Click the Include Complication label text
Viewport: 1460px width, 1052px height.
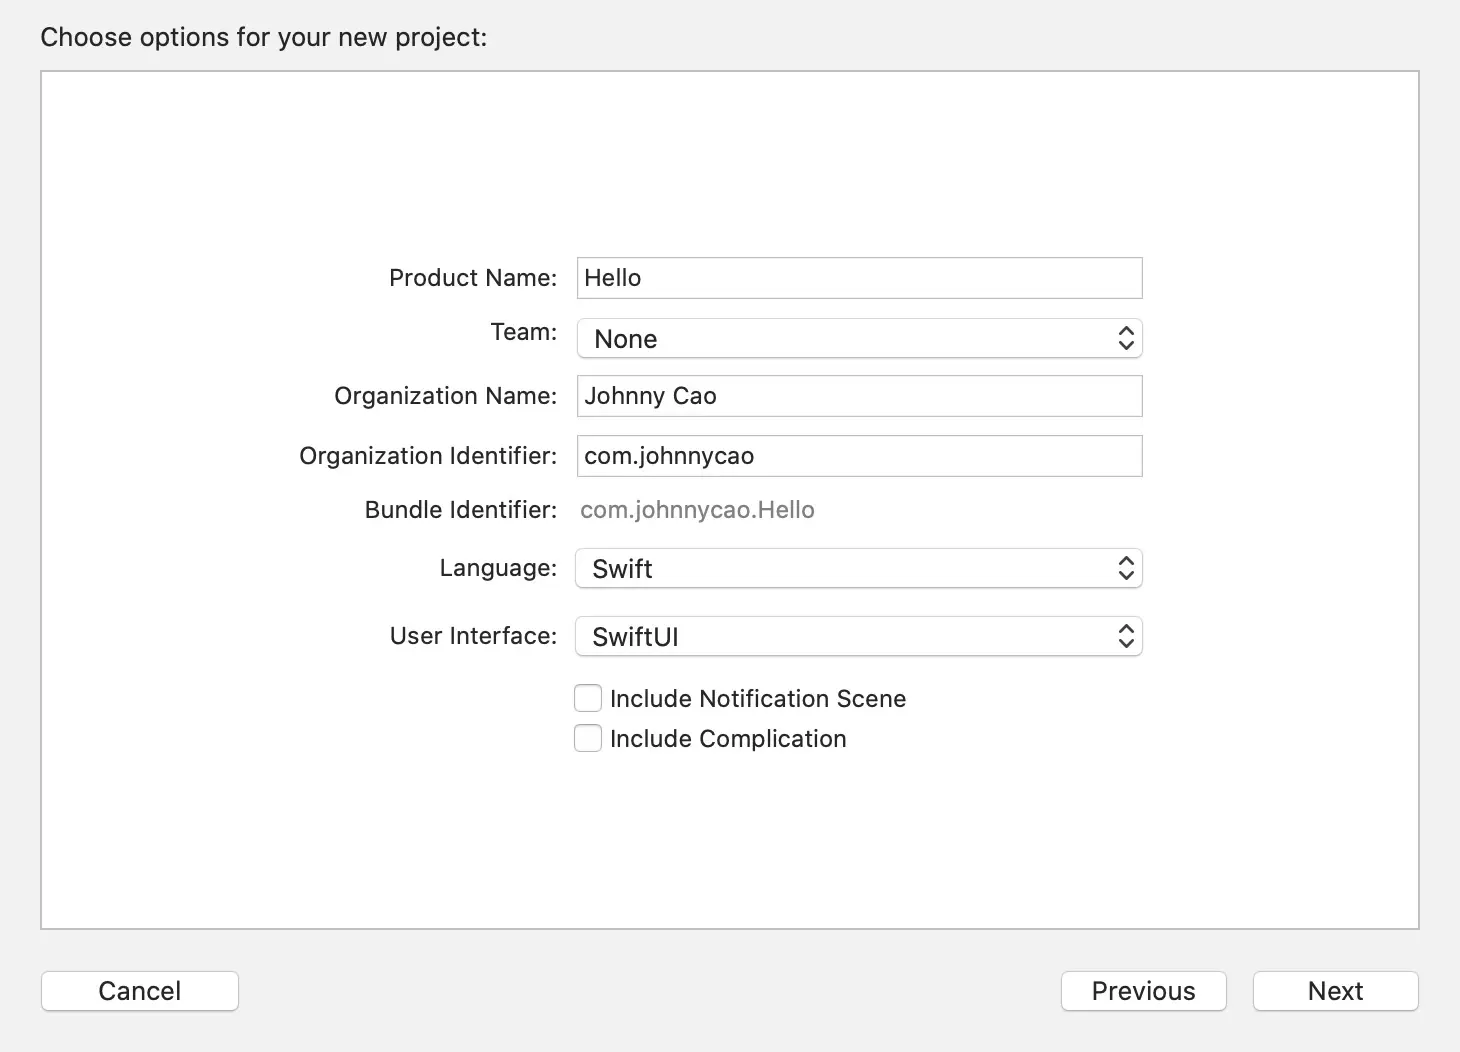[x=728, y=739]
